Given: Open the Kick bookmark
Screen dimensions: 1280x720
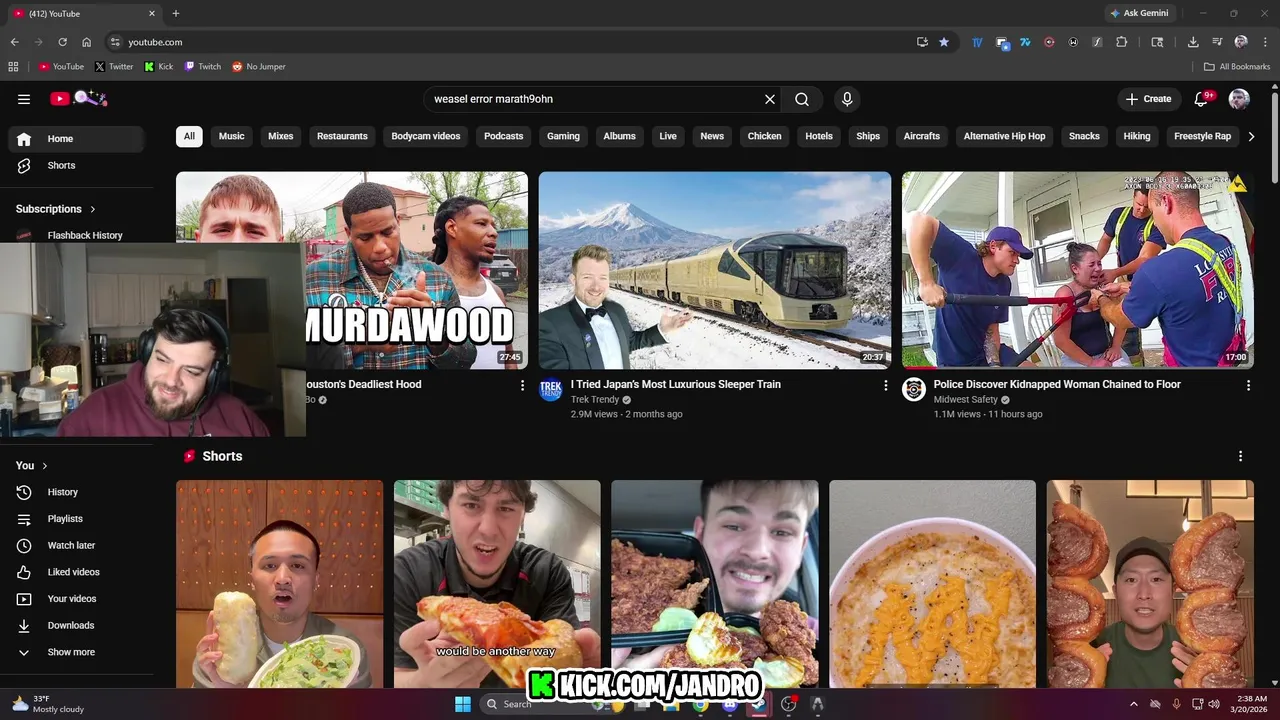Looking at the screenshot, I should click(x=159, y=67).
